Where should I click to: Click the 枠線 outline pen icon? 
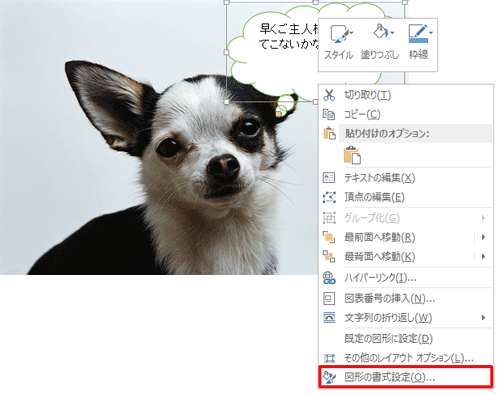[x=418, y=33]
